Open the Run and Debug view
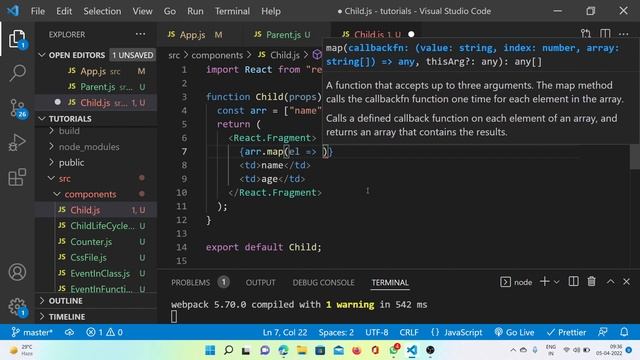640x360 pixels. coord(17,142)
